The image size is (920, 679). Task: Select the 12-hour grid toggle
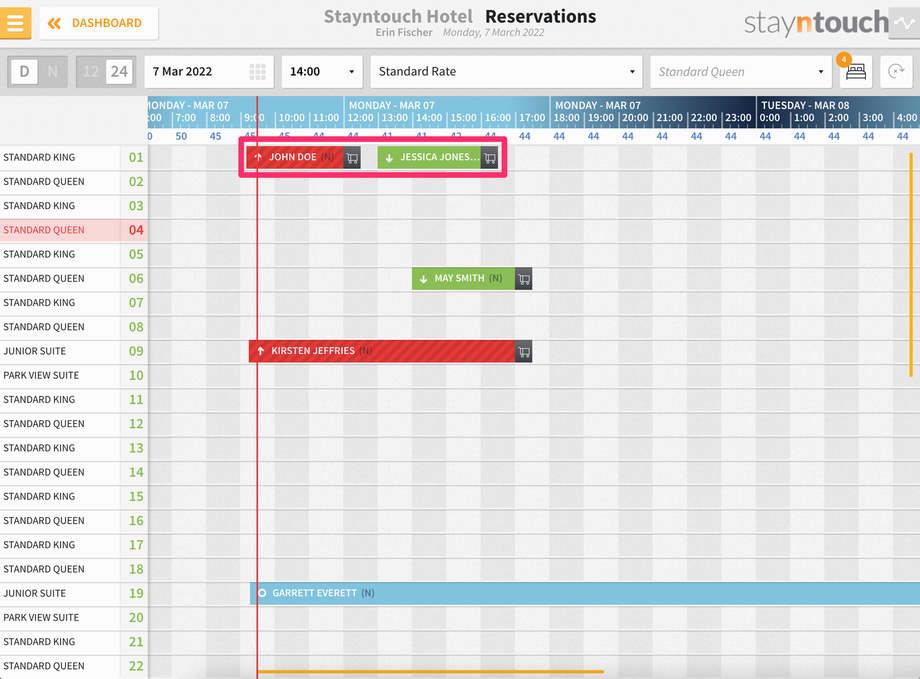[x=91, y=72]
